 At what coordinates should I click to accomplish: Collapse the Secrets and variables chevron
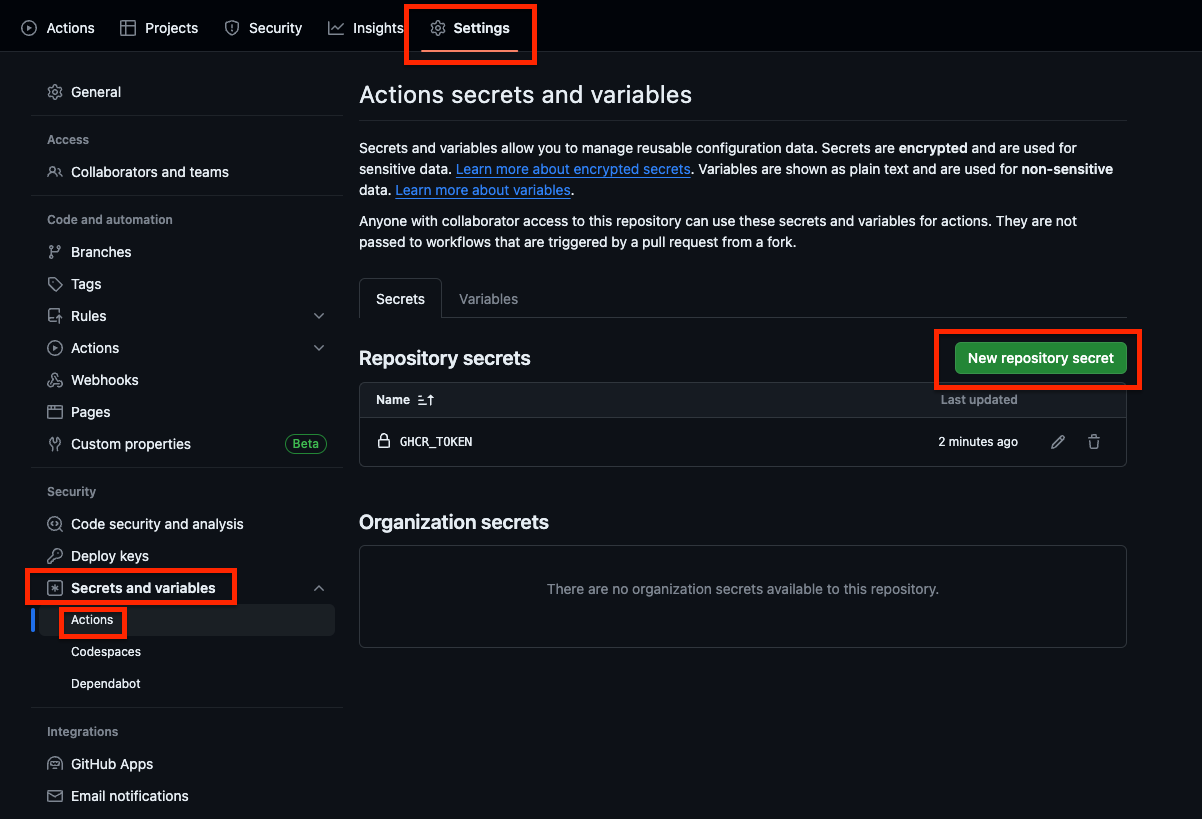(319, 588)
